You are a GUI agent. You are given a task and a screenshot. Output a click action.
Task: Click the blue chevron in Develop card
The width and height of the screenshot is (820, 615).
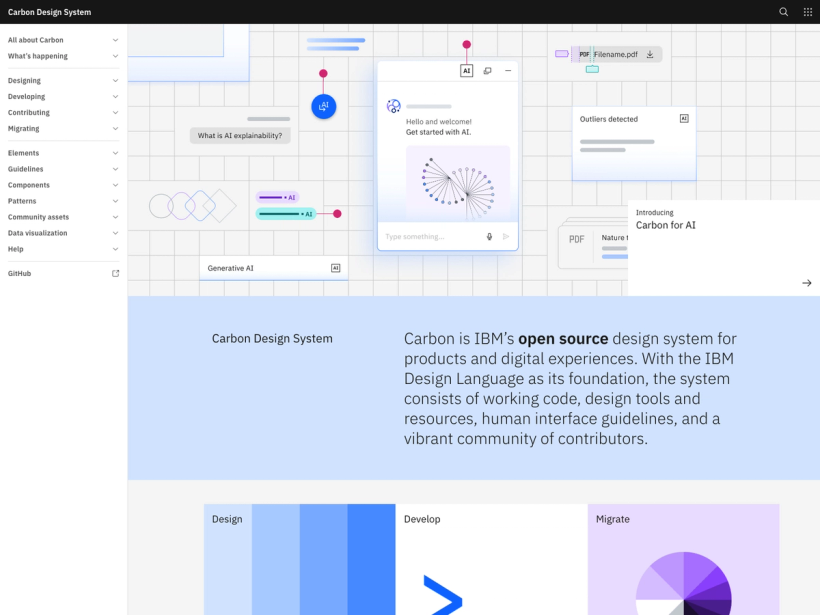pos(443,595)
